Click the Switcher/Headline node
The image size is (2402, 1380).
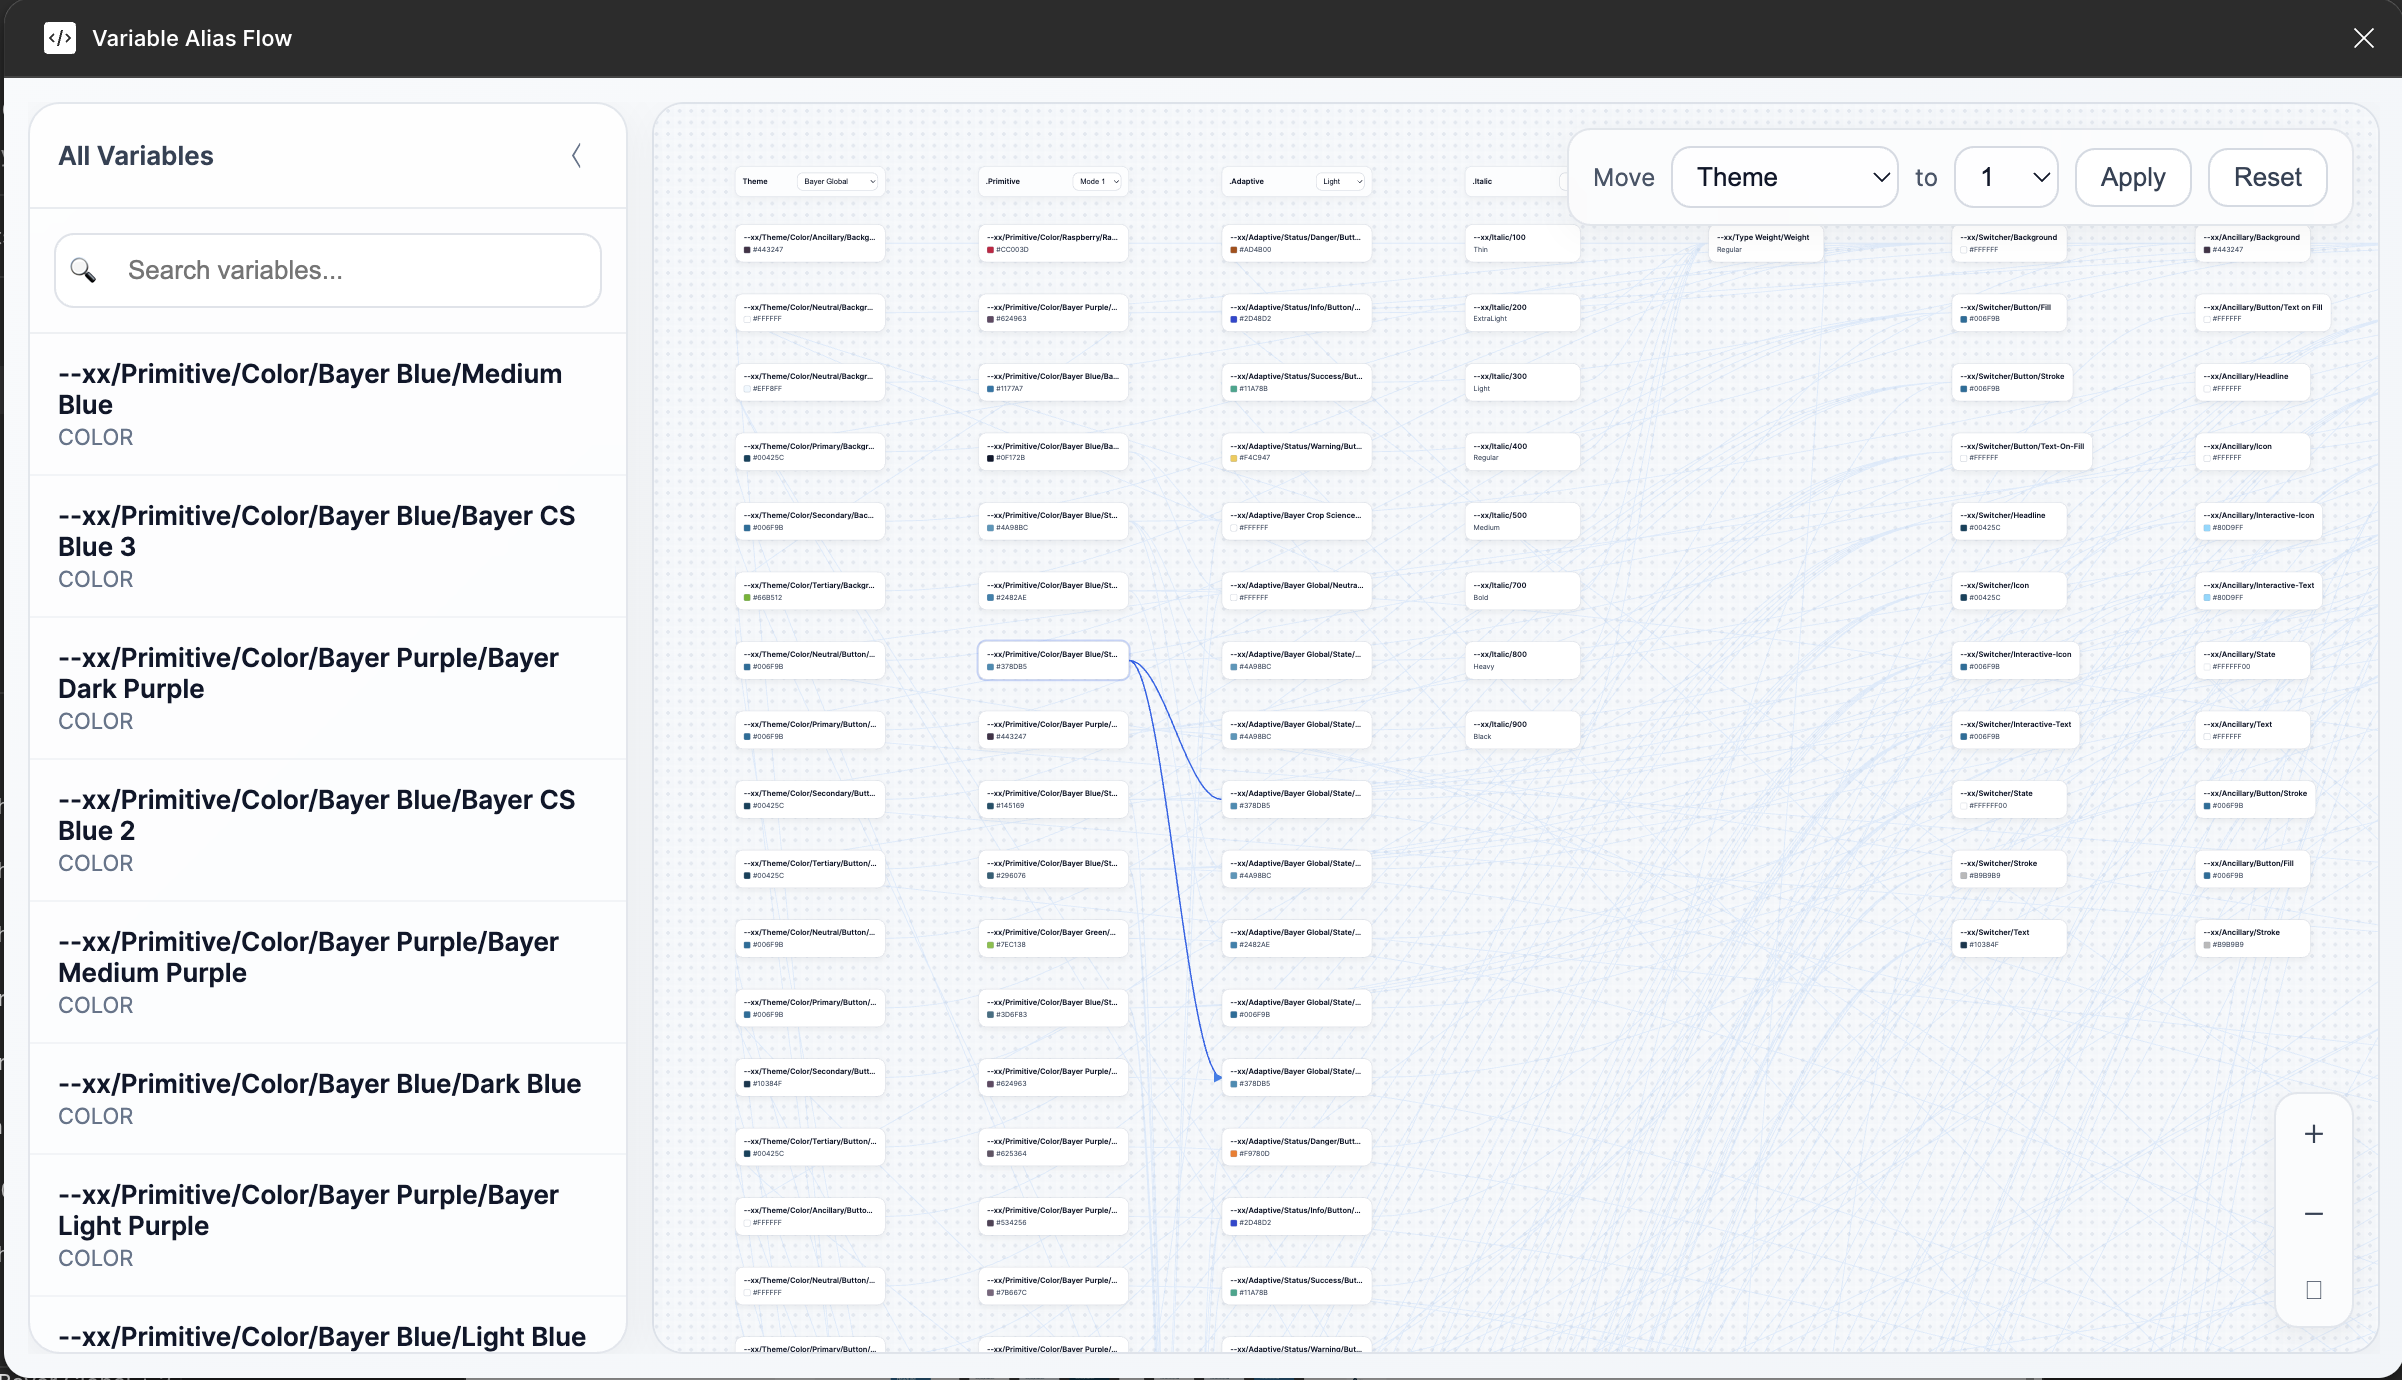[2009, 521]
